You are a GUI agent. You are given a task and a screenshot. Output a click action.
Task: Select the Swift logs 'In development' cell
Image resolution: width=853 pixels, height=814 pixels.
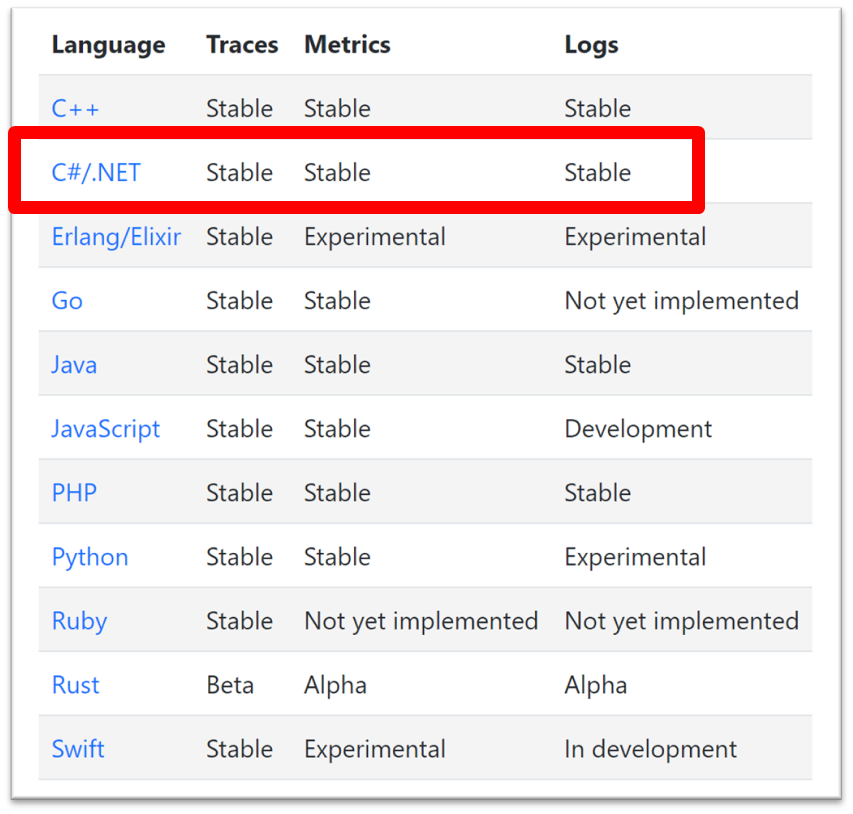coord(651,749)
